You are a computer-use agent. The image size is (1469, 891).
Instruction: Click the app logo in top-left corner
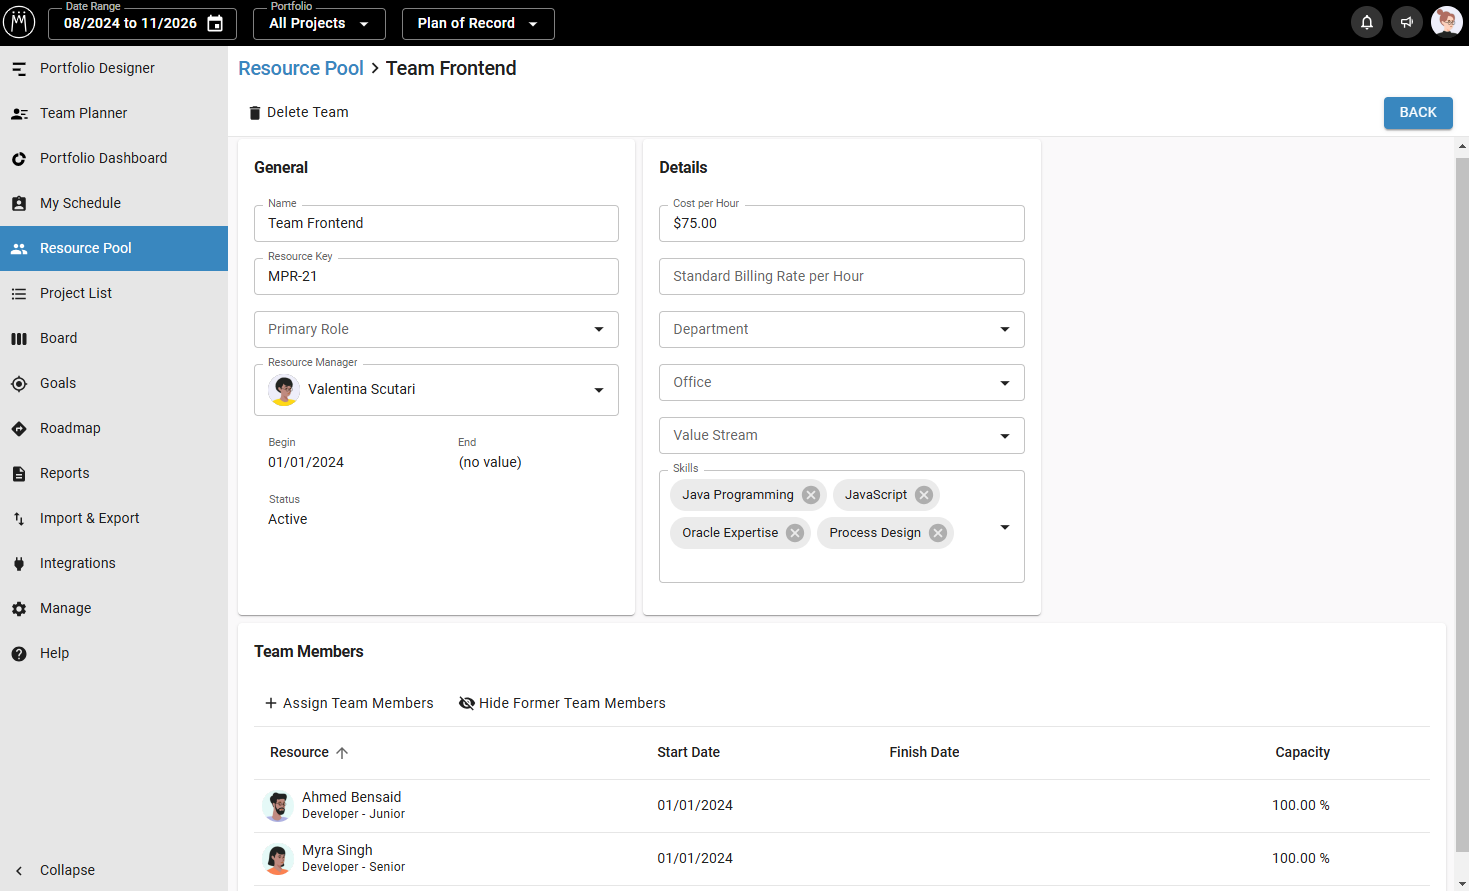(x=19, y=22)
